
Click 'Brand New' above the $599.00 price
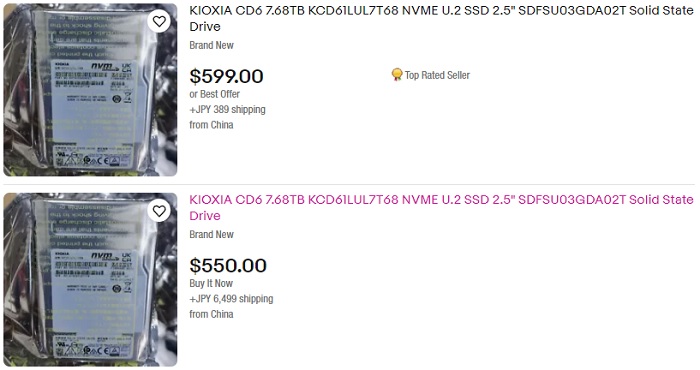[x=211, y=45]
